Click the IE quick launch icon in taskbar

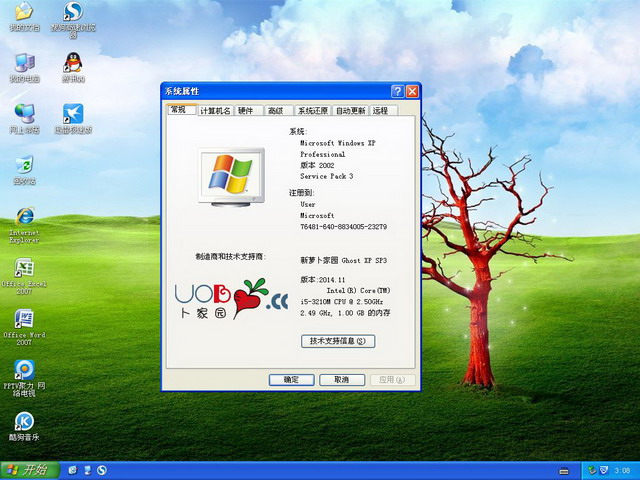[x=73, y=470]
